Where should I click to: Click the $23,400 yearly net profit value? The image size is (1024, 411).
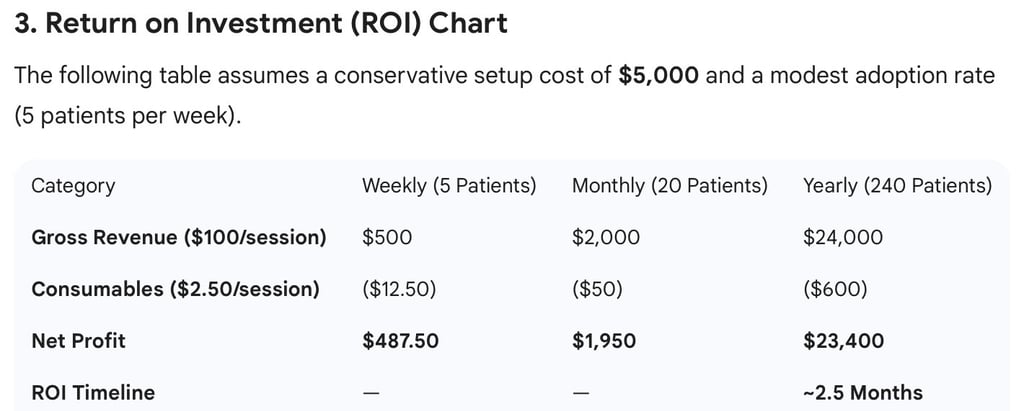pyautogui.click(x=843, y=341)
